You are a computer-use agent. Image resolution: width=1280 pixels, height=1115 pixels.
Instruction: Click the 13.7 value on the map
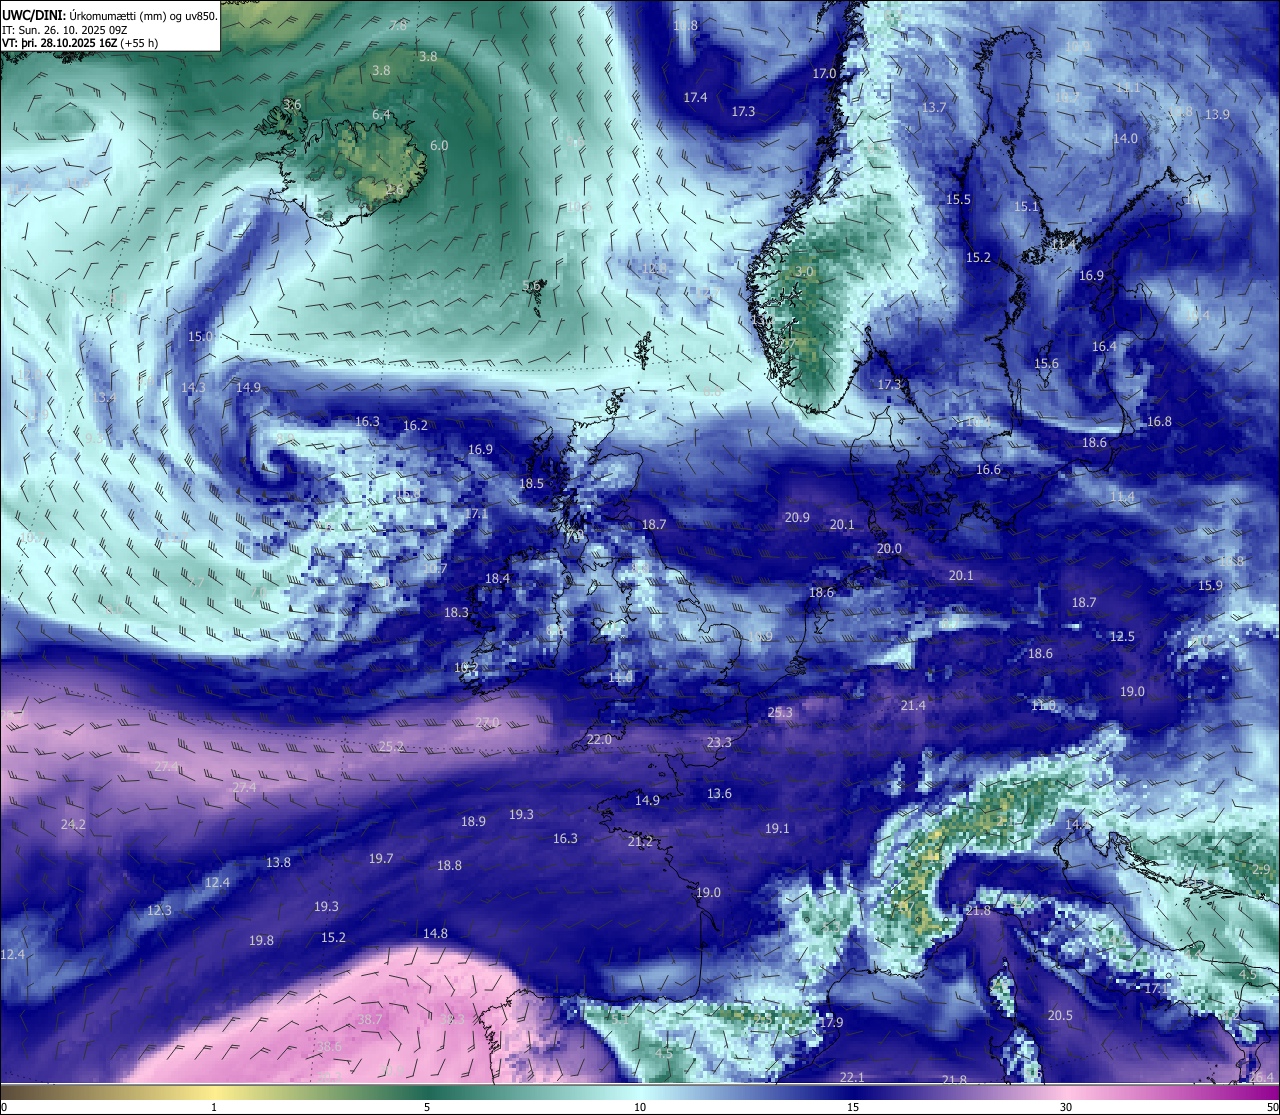click(933, 107)
